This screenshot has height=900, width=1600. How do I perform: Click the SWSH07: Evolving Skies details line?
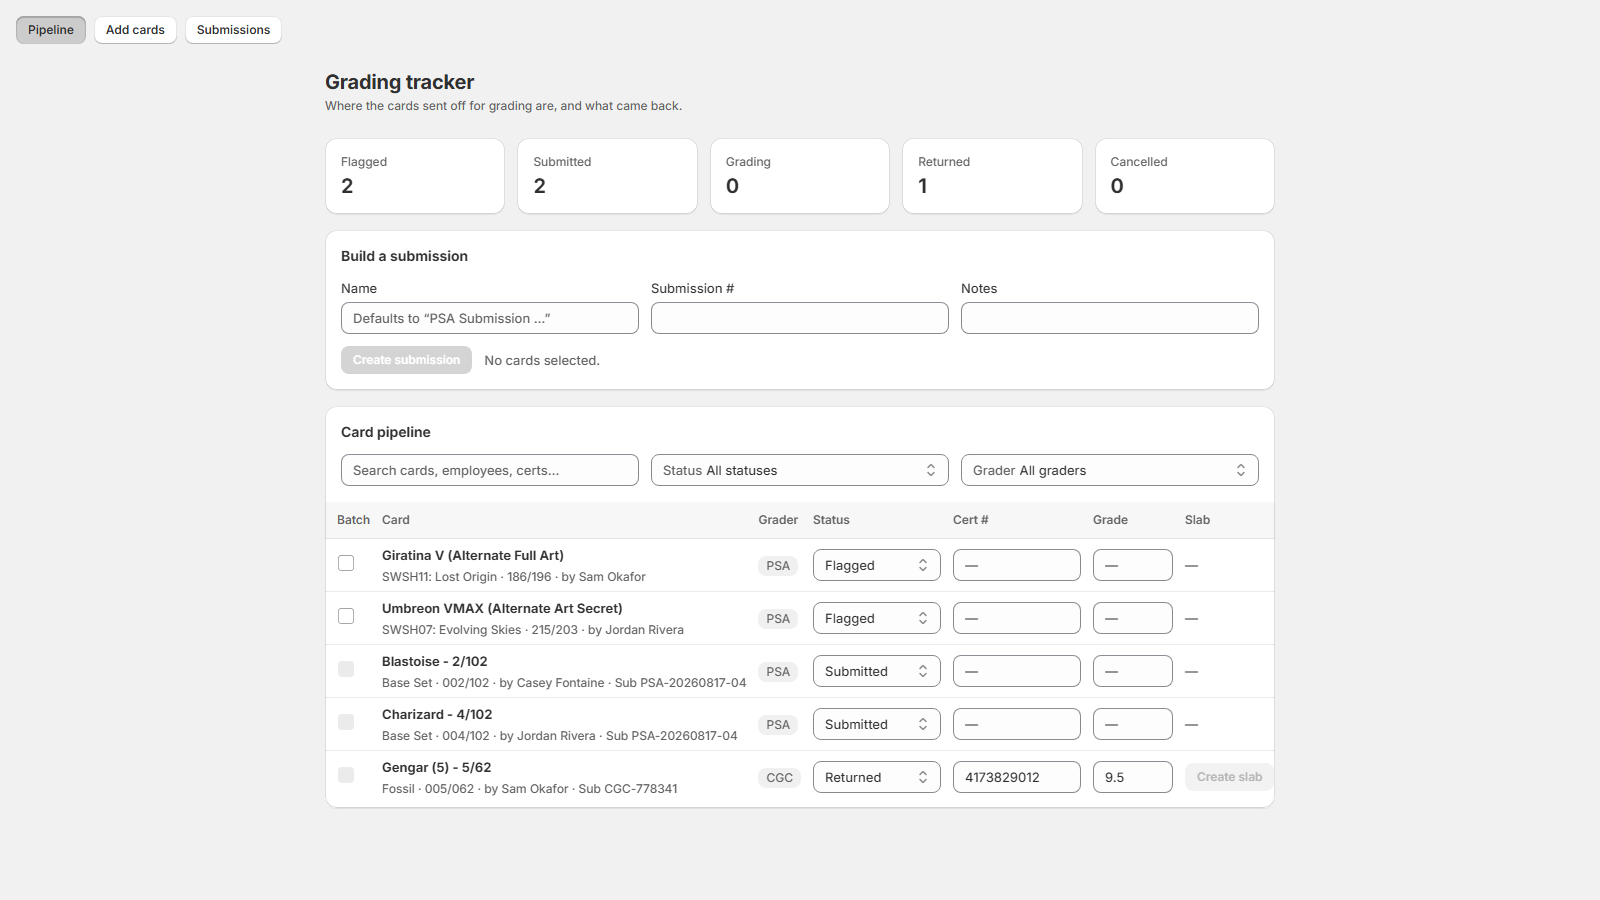pos(533,630)
